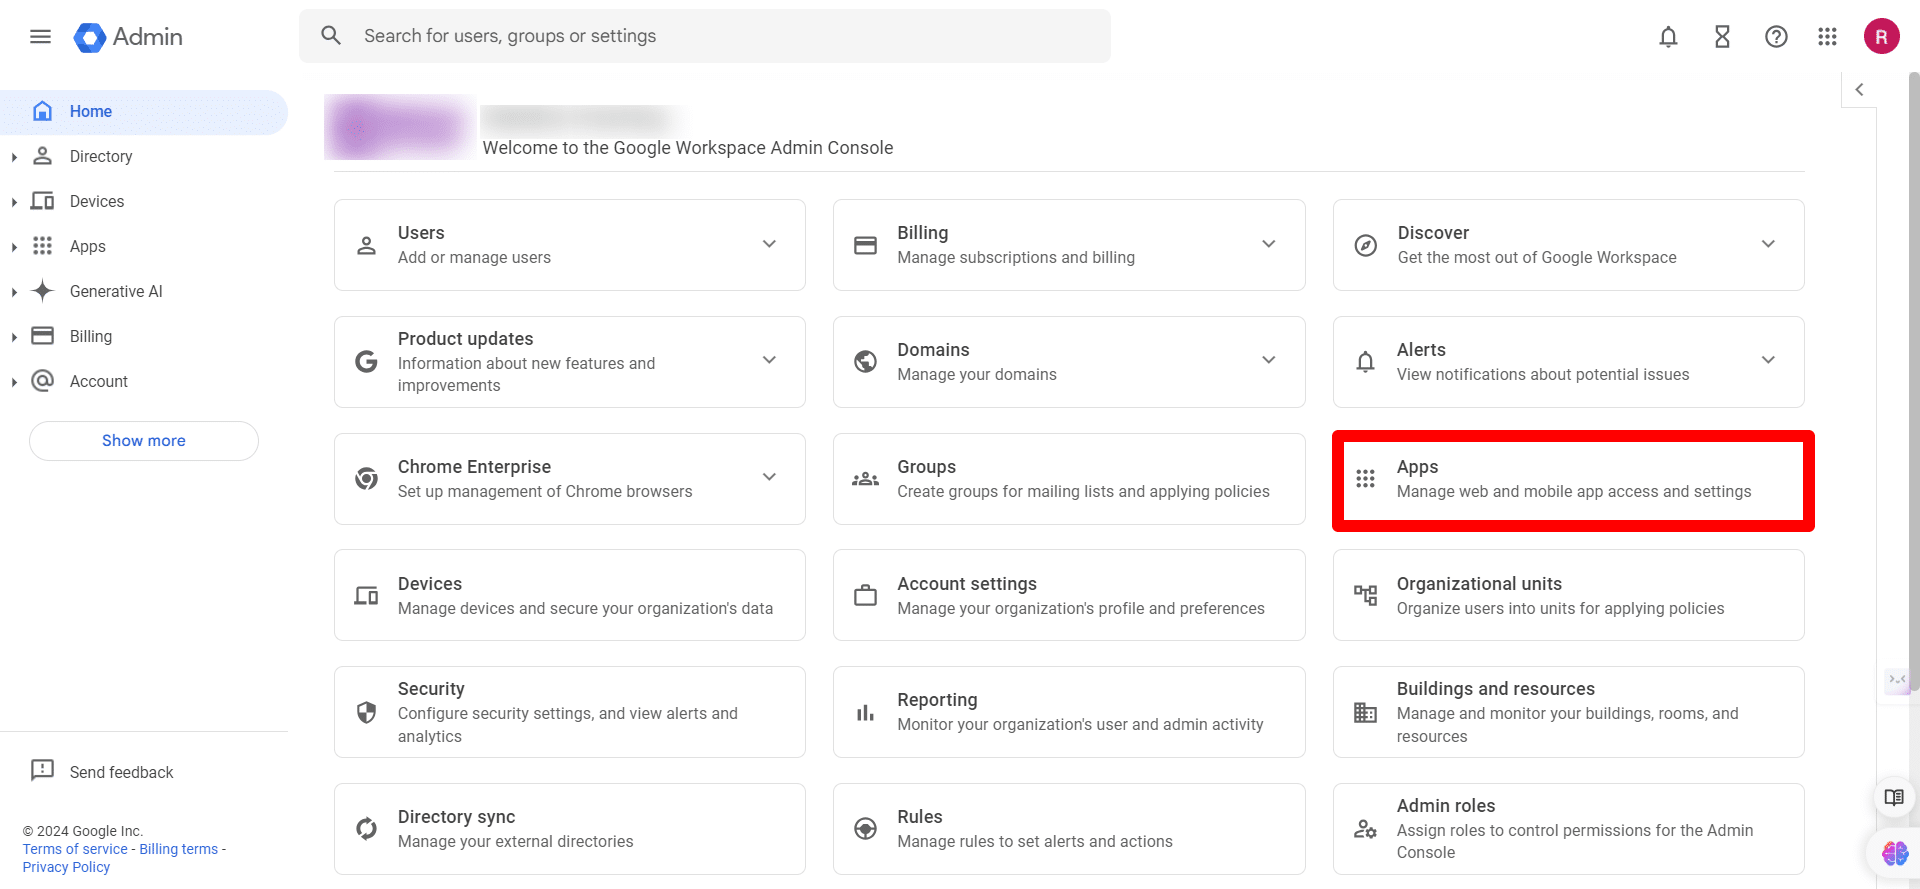Click the Show more button

click(x=144, y=441)
